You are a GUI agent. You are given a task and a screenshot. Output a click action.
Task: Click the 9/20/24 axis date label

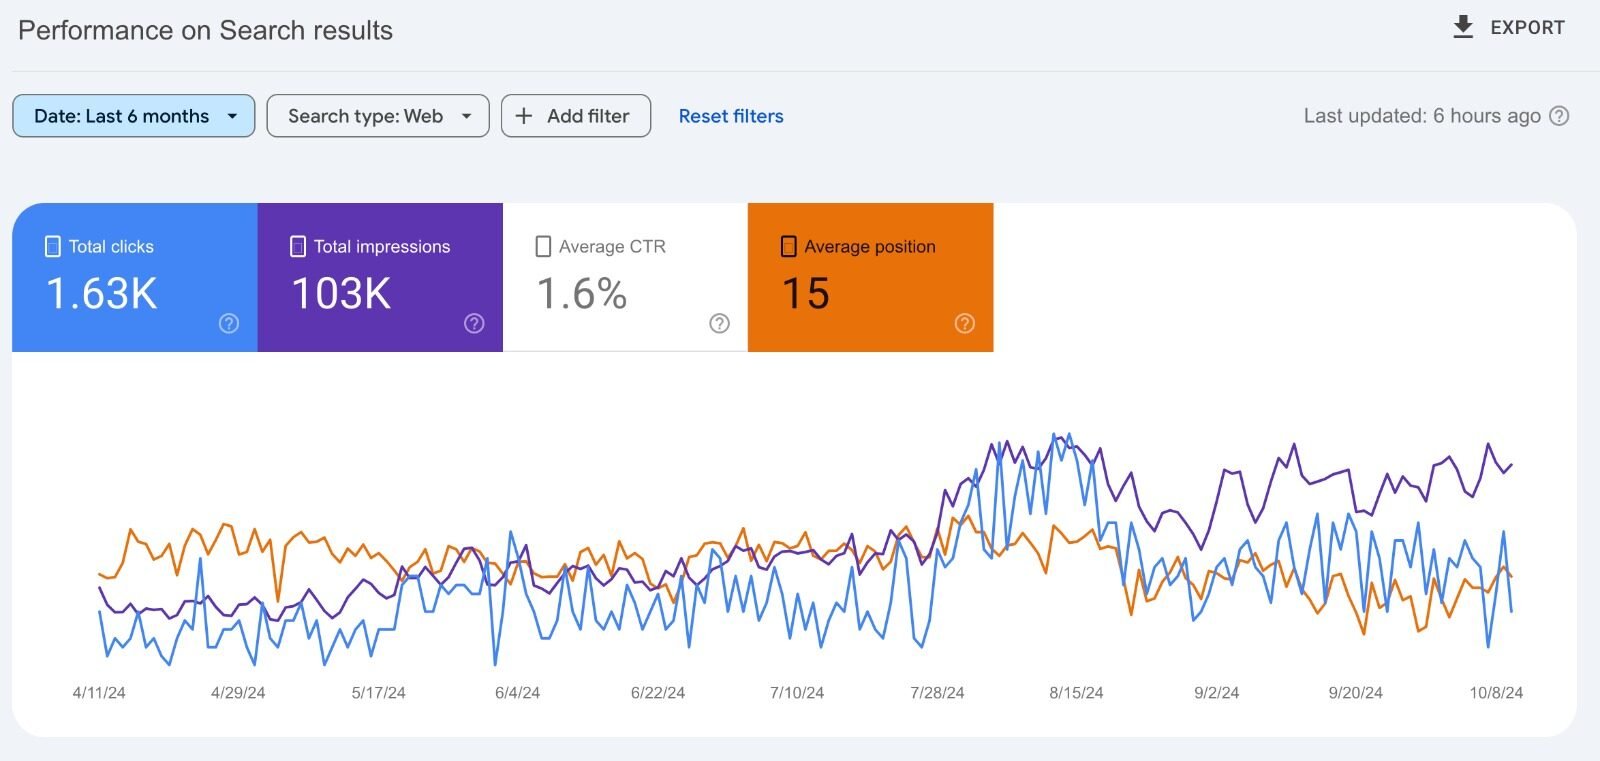point(1355,692)
